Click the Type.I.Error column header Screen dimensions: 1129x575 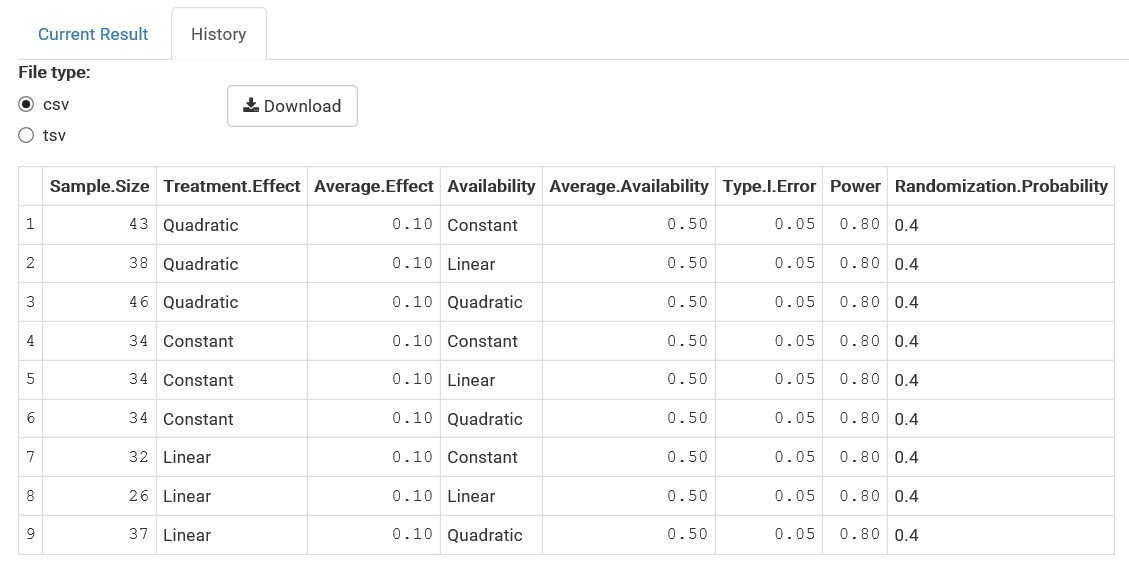769,186
